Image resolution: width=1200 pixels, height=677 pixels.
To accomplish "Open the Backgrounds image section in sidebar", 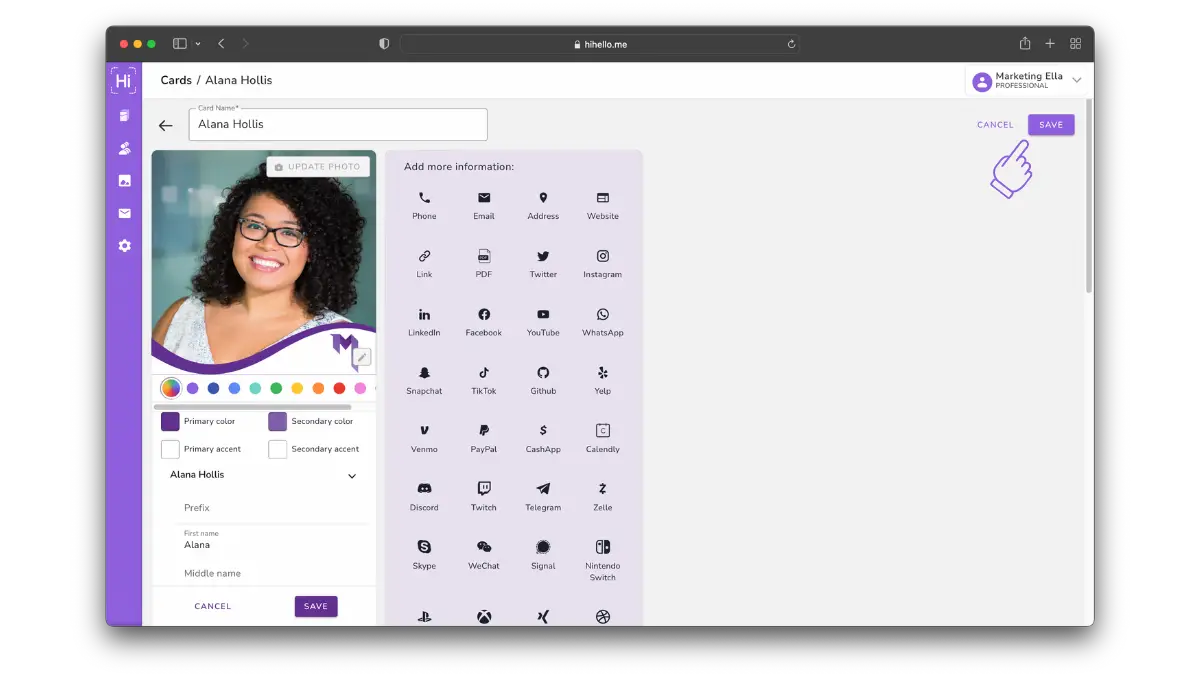I will (x=124, y=181).
